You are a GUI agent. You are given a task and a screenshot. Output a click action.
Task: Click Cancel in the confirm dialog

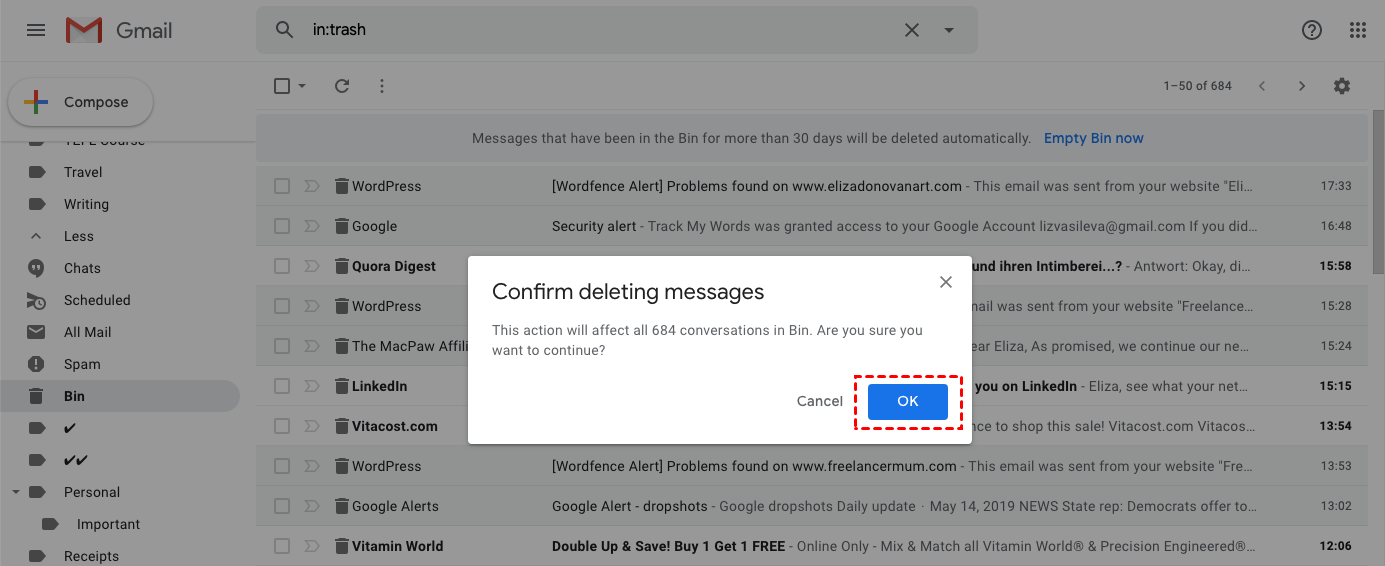click(819, 401)
